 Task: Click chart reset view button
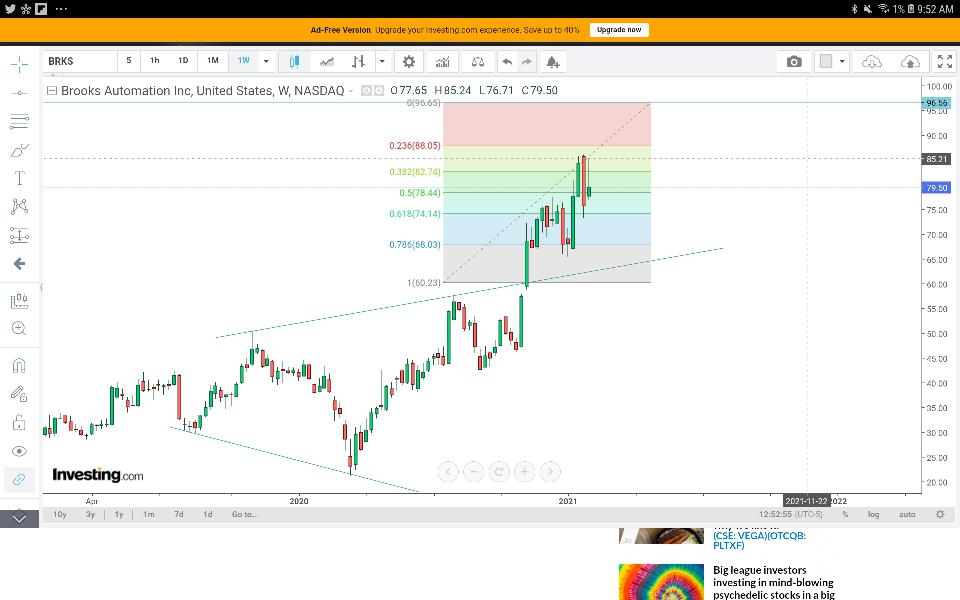[499, 471]
